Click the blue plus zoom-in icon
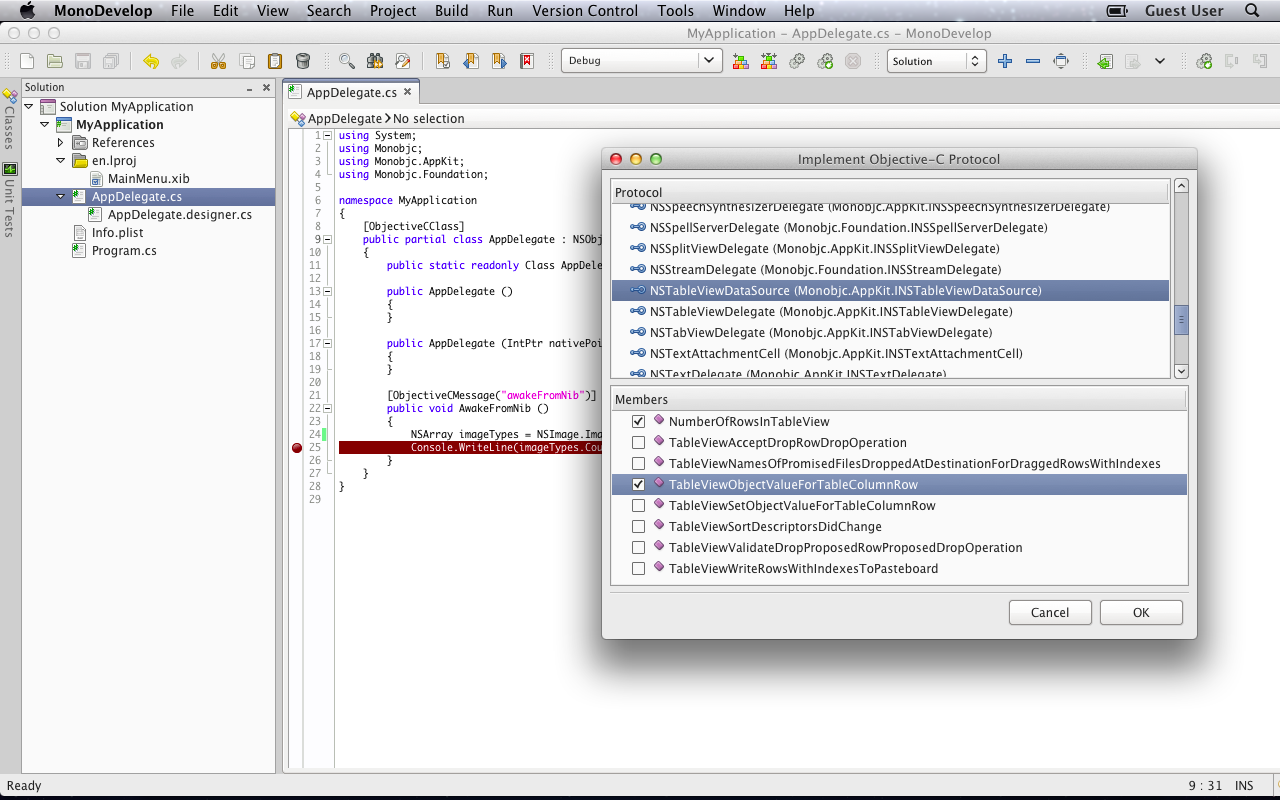Screen dimensions: 1280x800 click(x=1005, y=61)
